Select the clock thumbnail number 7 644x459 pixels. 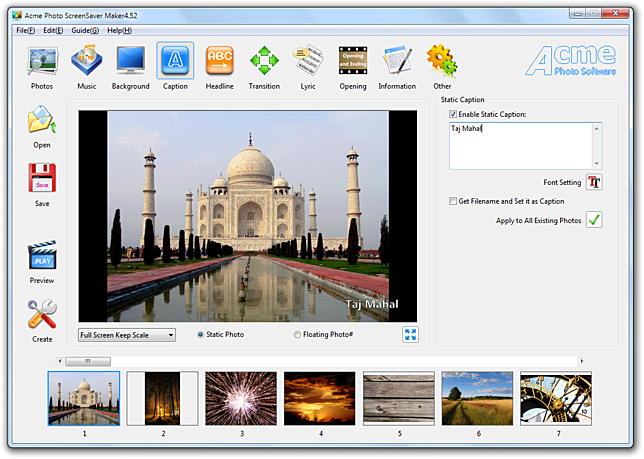click(556, 398)
